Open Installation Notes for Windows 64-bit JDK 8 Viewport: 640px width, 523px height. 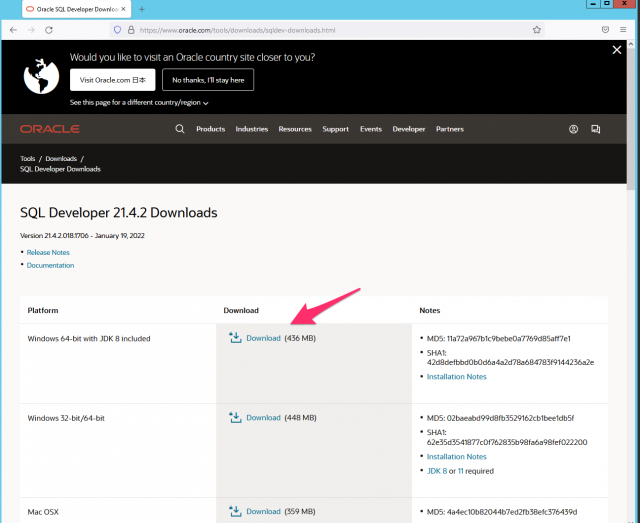pyautogui.click(x=457, y=376)
